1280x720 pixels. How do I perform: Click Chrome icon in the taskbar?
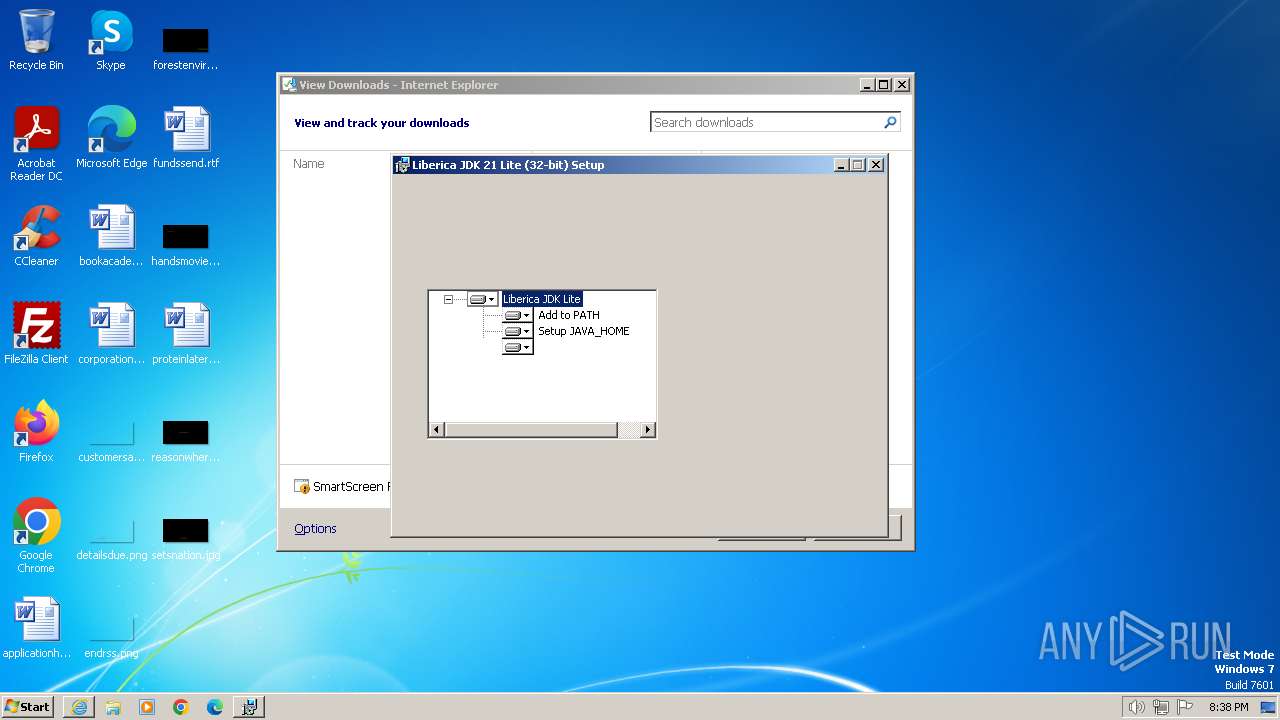pos(181,707)
